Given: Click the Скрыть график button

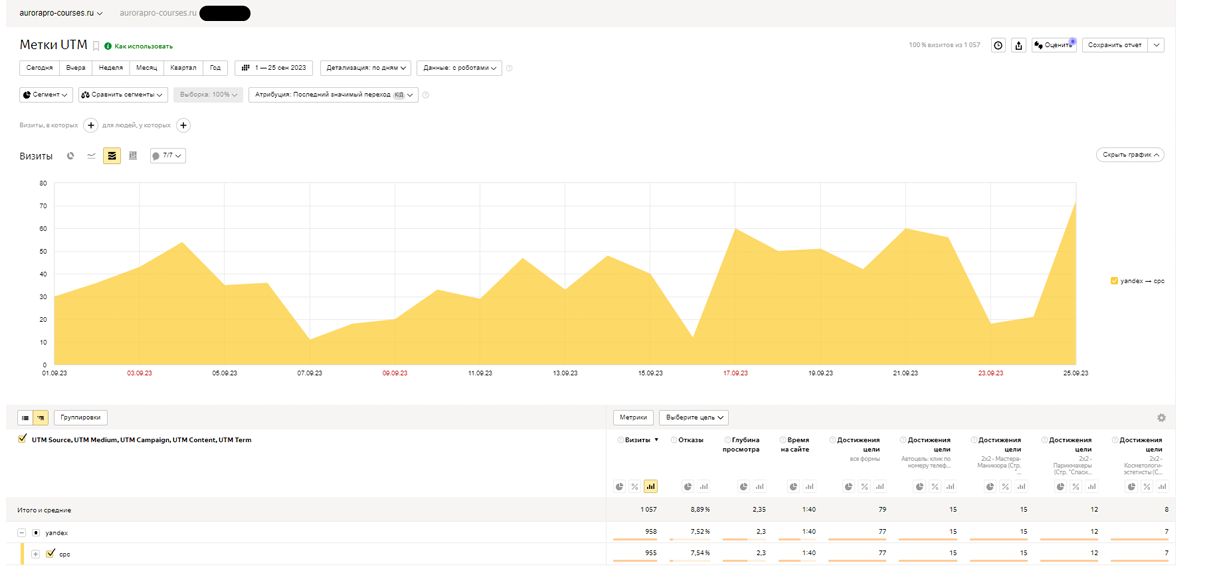Looking at the screenshot, I should tap(1130, 155).
